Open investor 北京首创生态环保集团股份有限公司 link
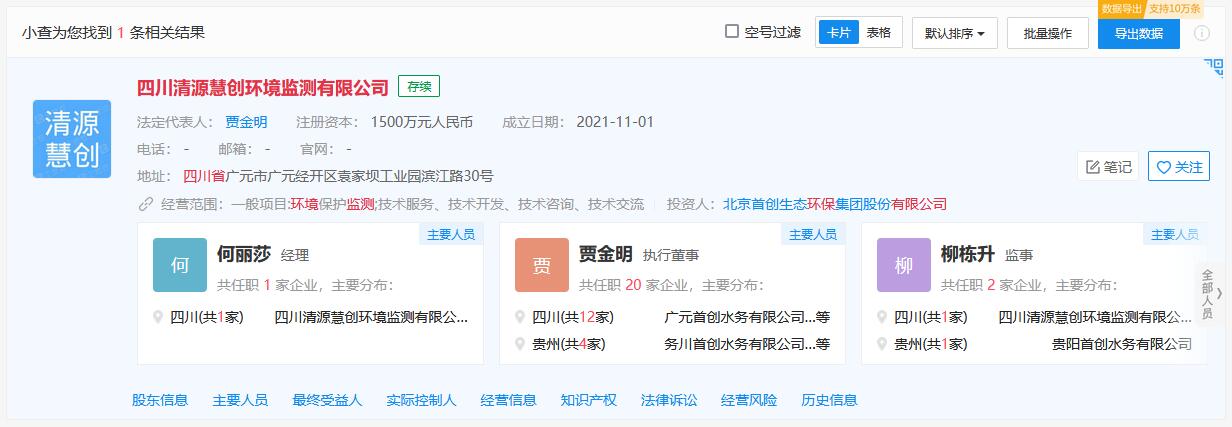The height and width of the screenshot is (427, 1232). click(x=835, y=204)
